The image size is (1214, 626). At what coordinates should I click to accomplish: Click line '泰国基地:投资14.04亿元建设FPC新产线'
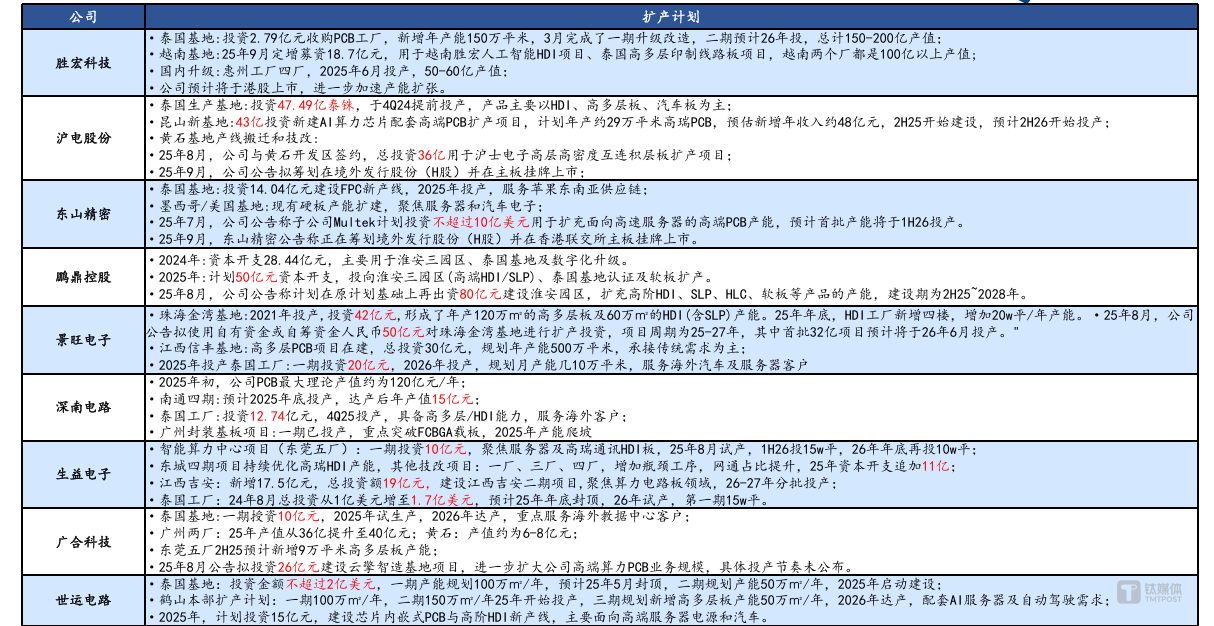click(x=397, y=189)
